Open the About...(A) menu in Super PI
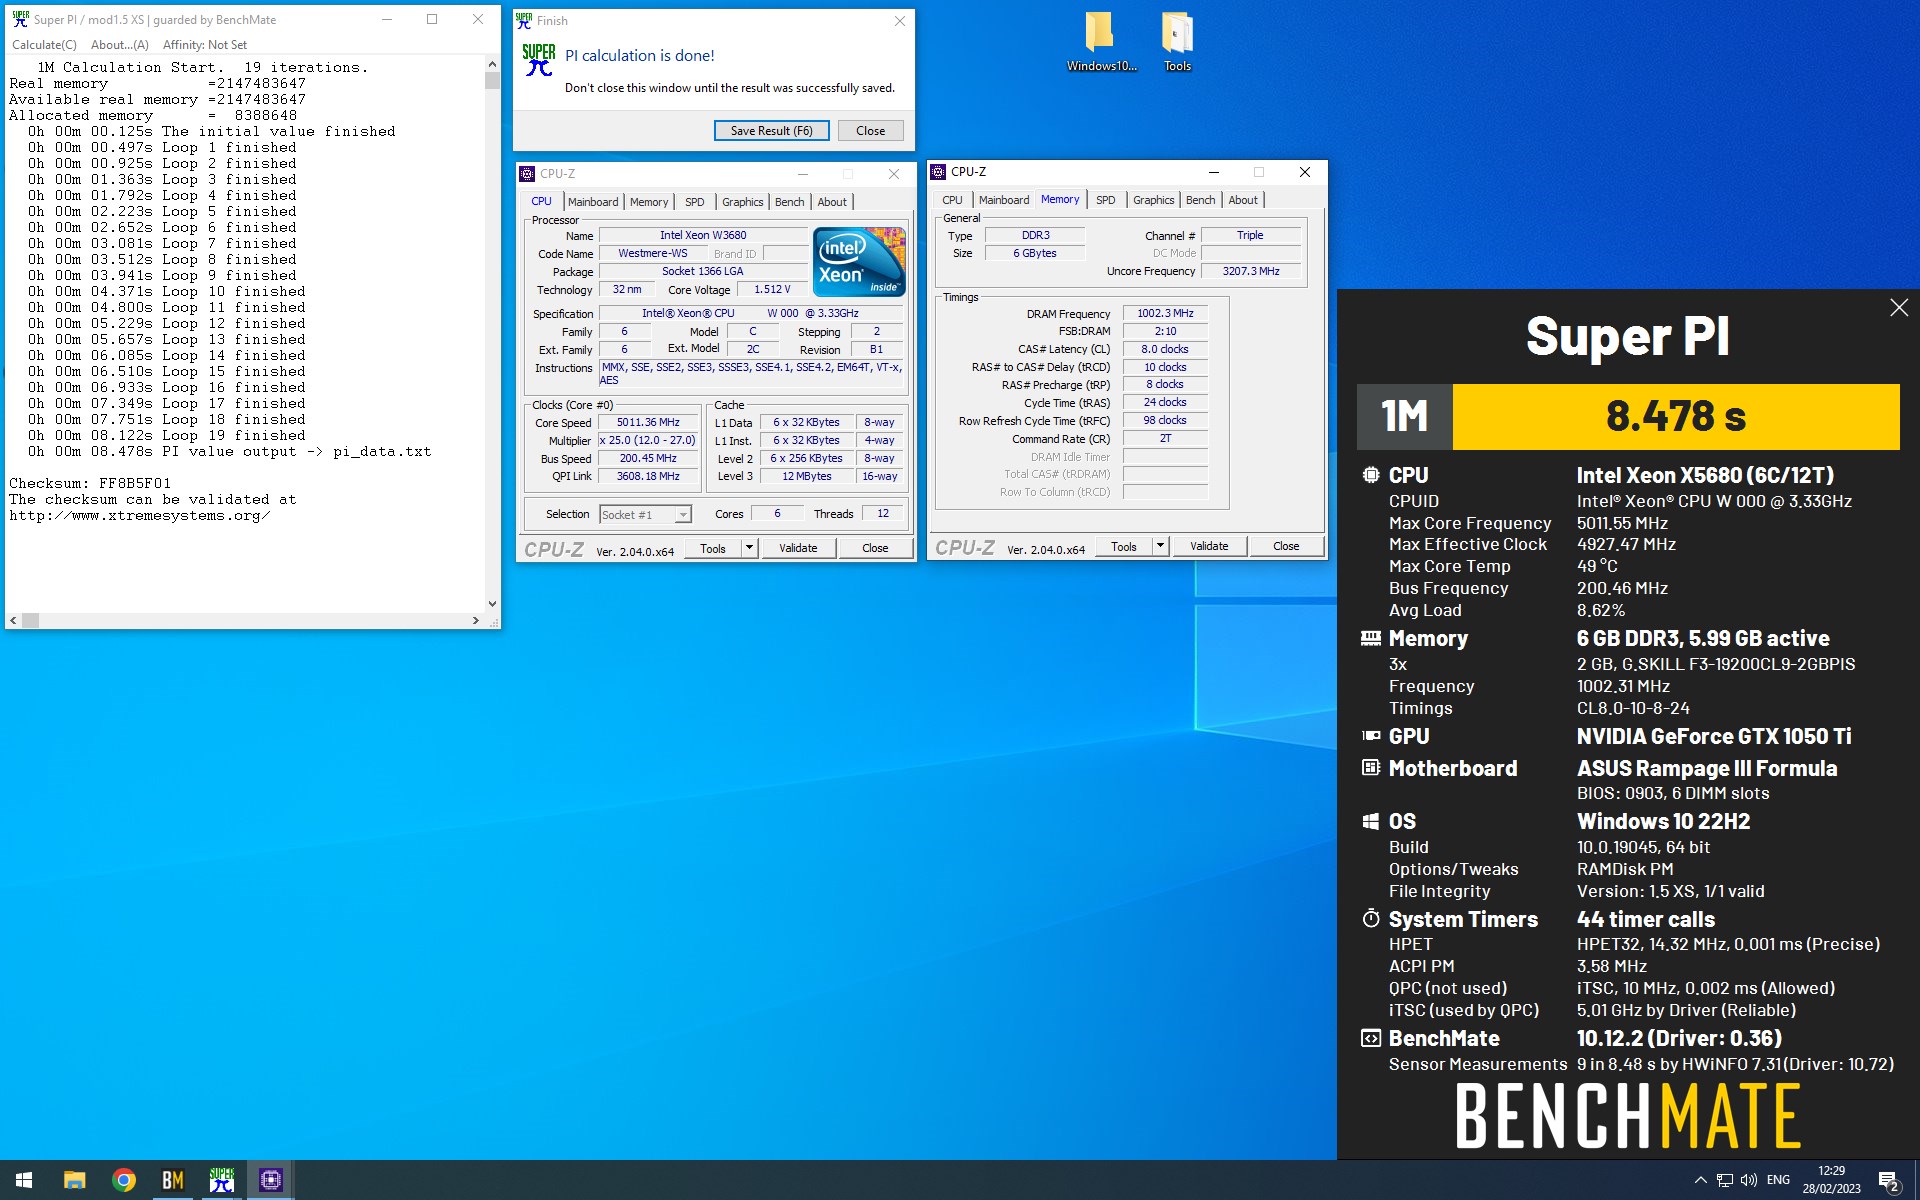The height and width of the screenshot is (1200, 1920). [119, 45]
